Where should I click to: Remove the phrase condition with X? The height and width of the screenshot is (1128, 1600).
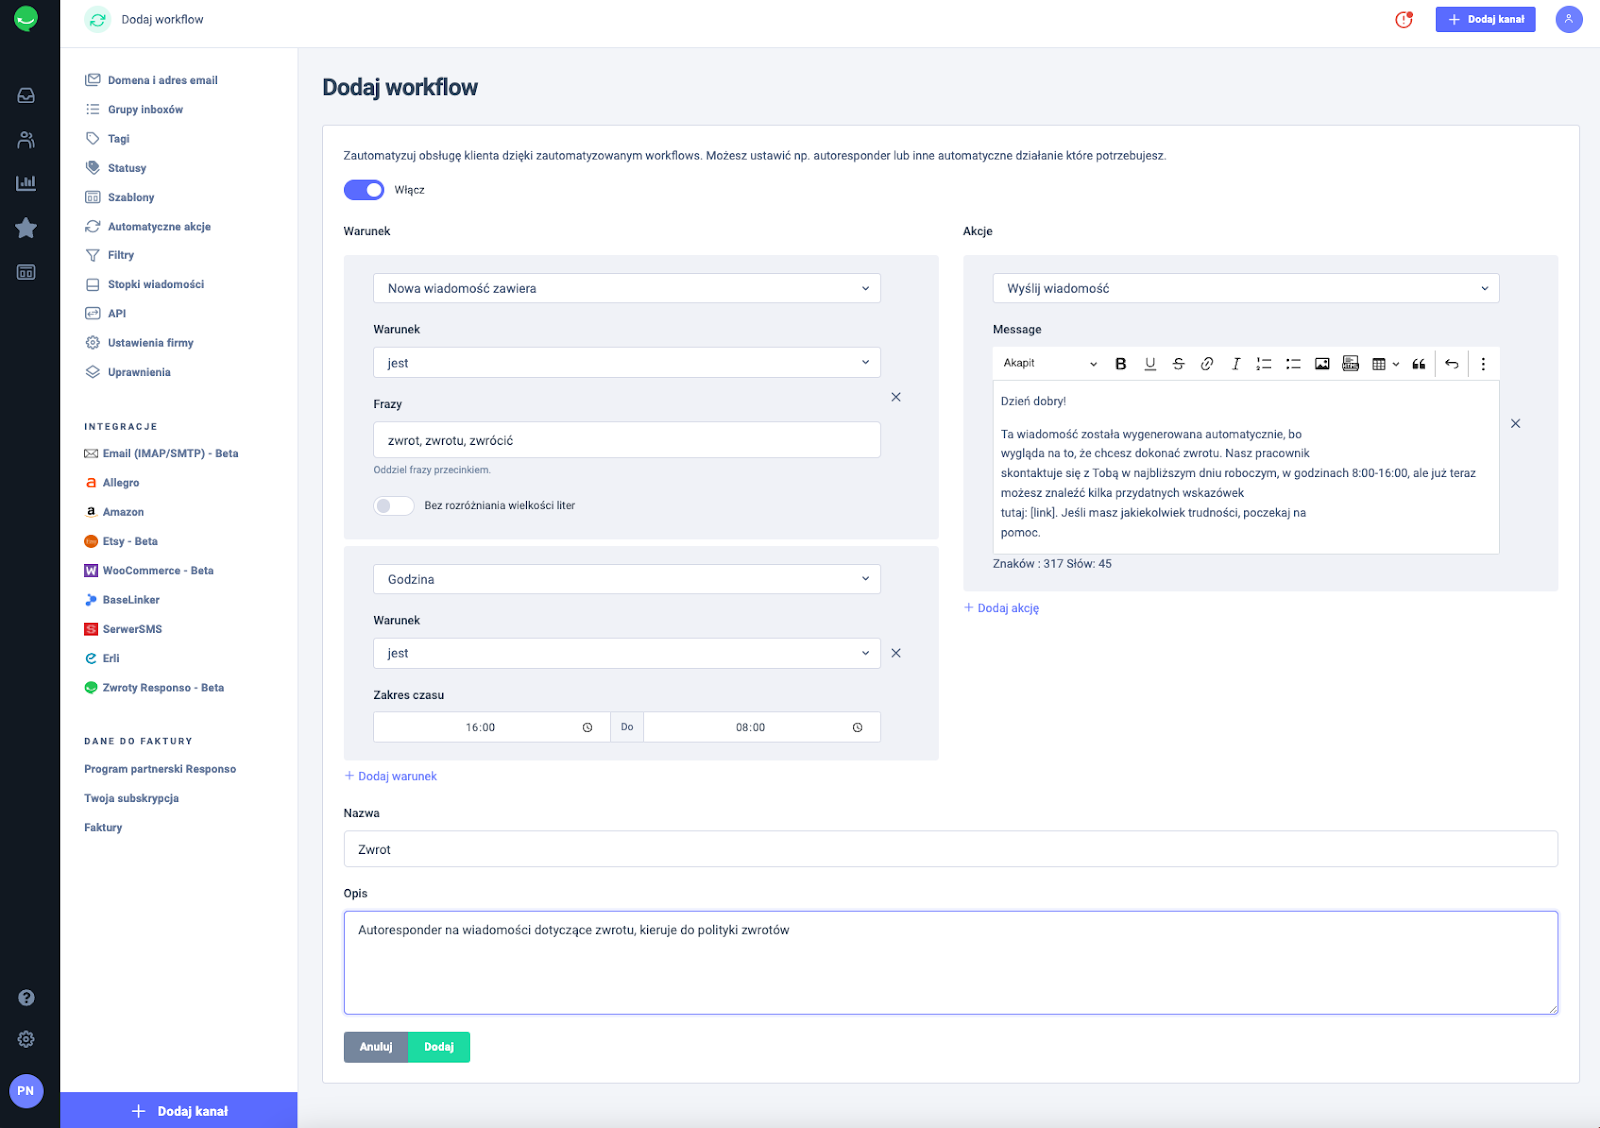pyautogui.click(x=896, y=397)
